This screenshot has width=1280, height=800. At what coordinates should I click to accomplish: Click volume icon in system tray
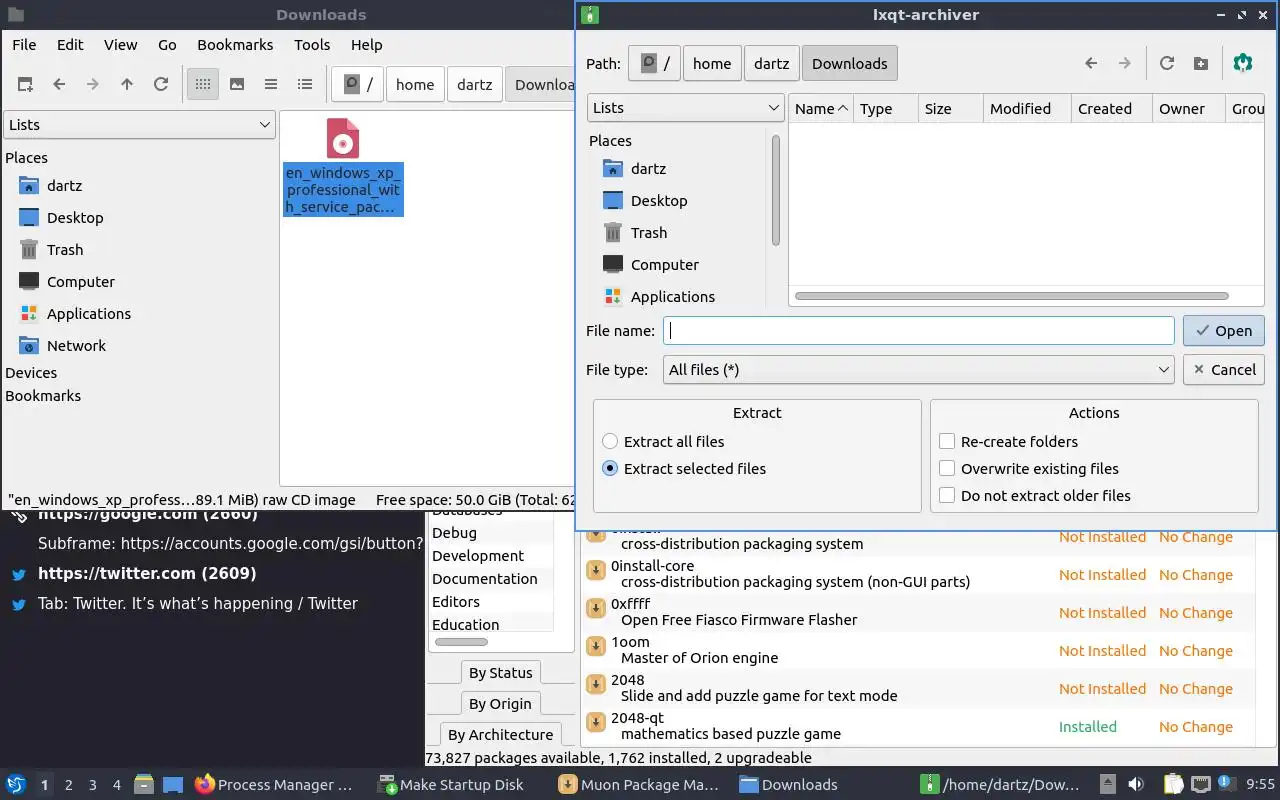click(x=1136, y=785)
